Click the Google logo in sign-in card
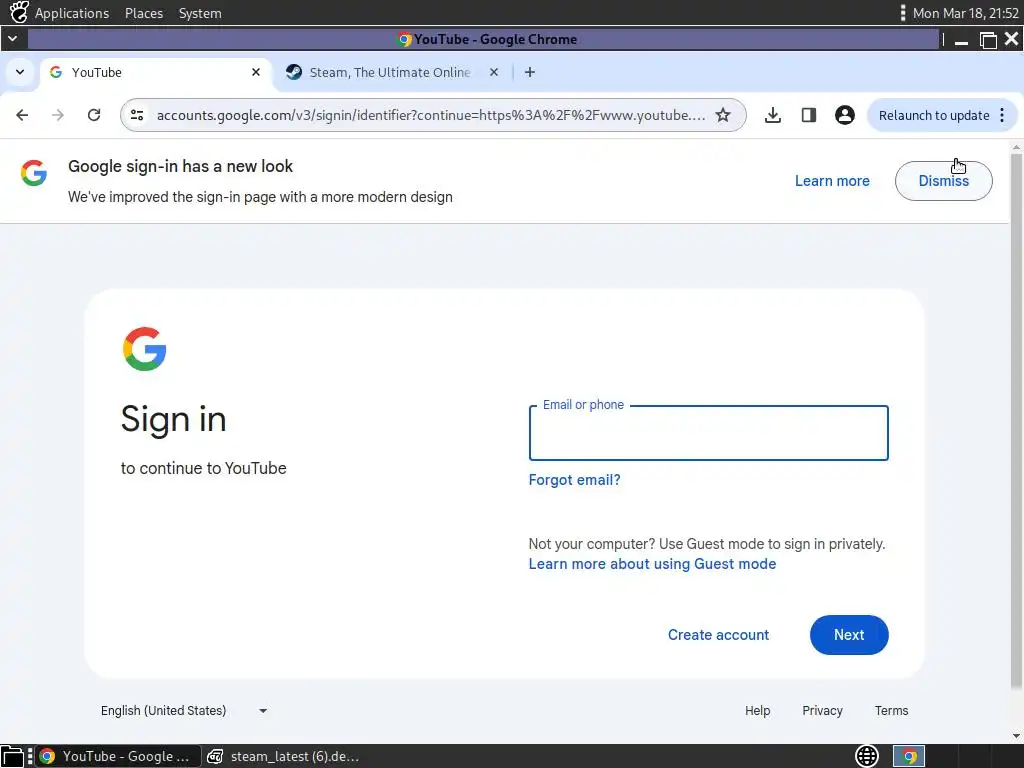 tap(144, 349)
